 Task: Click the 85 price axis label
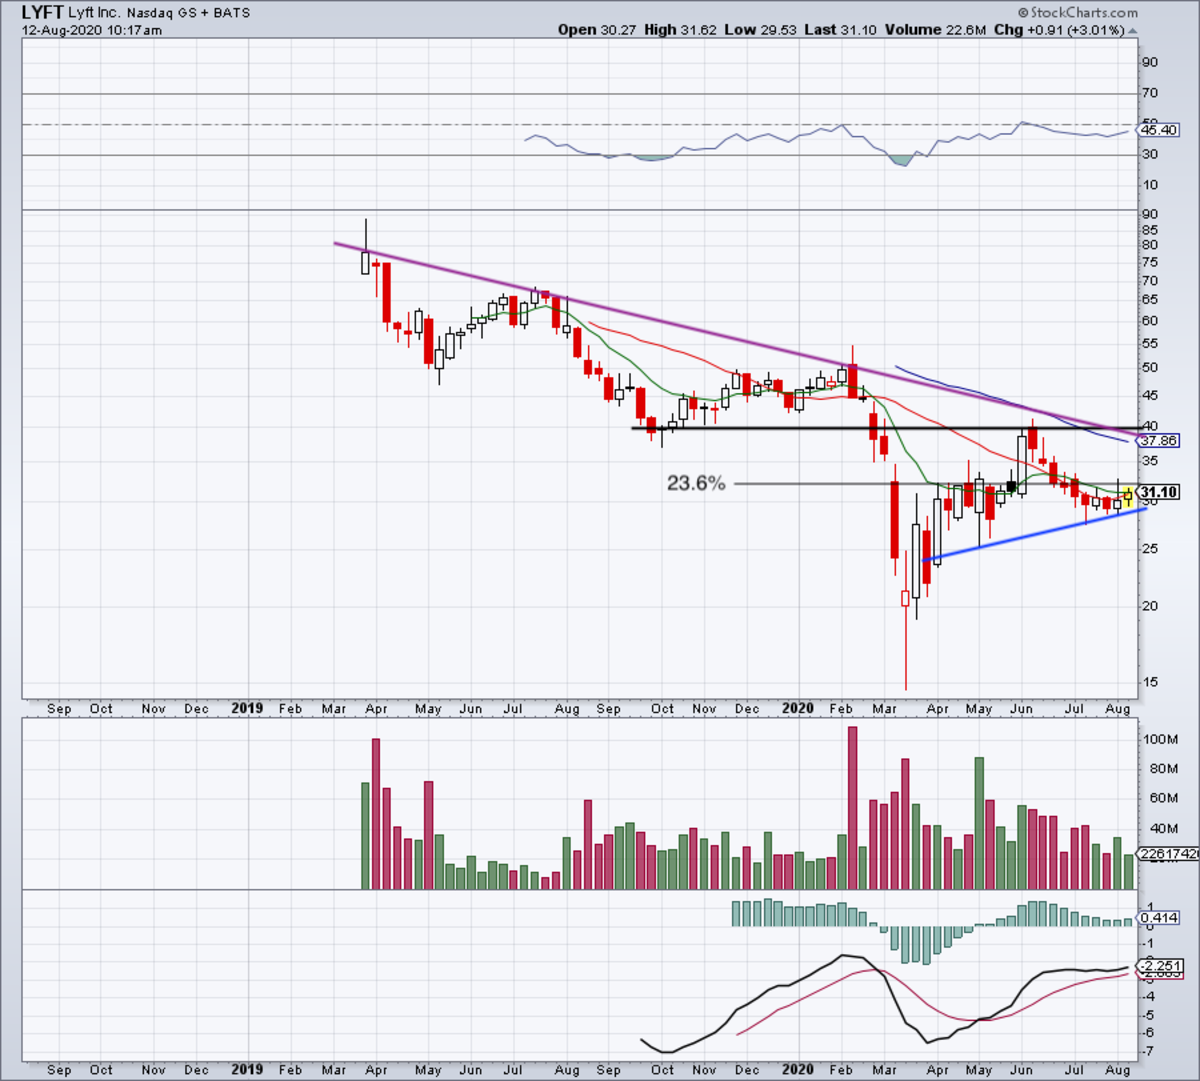coord(1150,230)
